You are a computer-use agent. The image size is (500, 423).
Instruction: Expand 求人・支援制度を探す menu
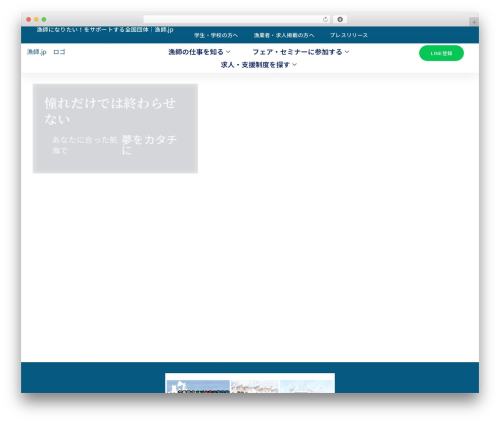coord(259,65)
